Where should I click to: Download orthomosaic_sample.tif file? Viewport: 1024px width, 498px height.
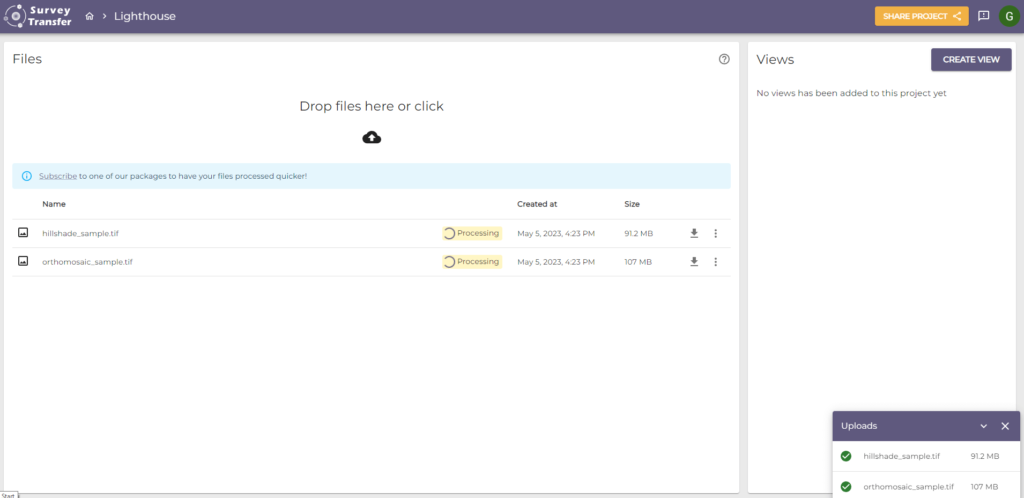point(694,262)
